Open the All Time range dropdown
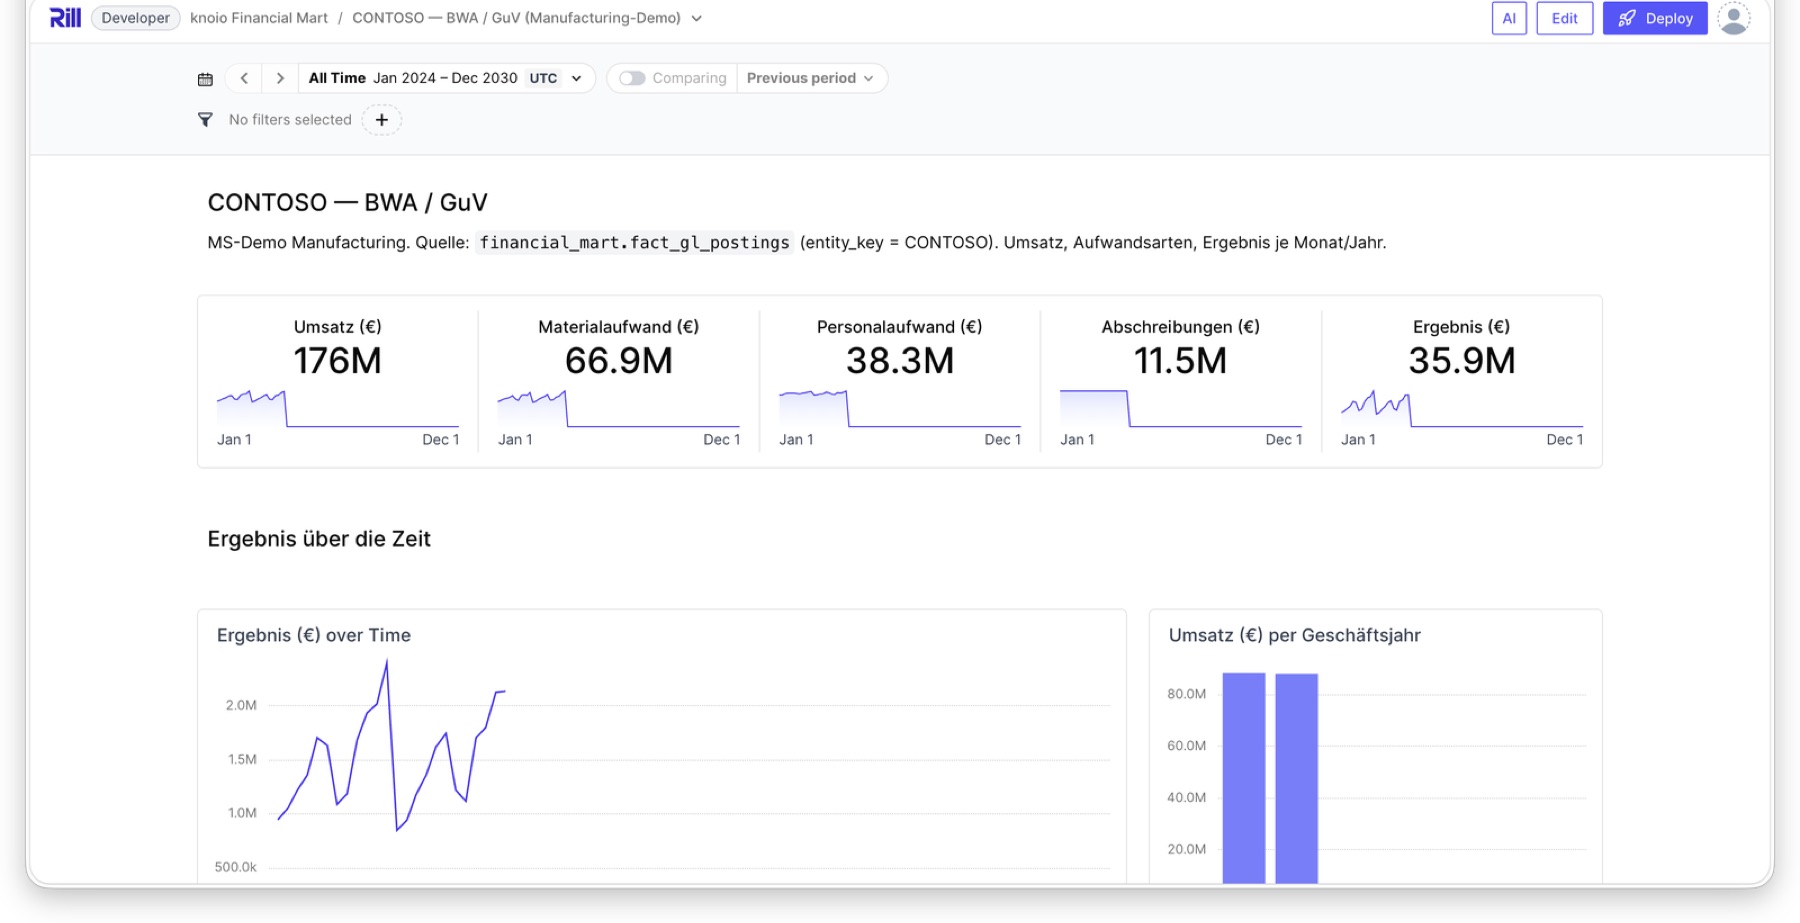The height and width of the screenshot is (923, 1800). tap(446, 78)
